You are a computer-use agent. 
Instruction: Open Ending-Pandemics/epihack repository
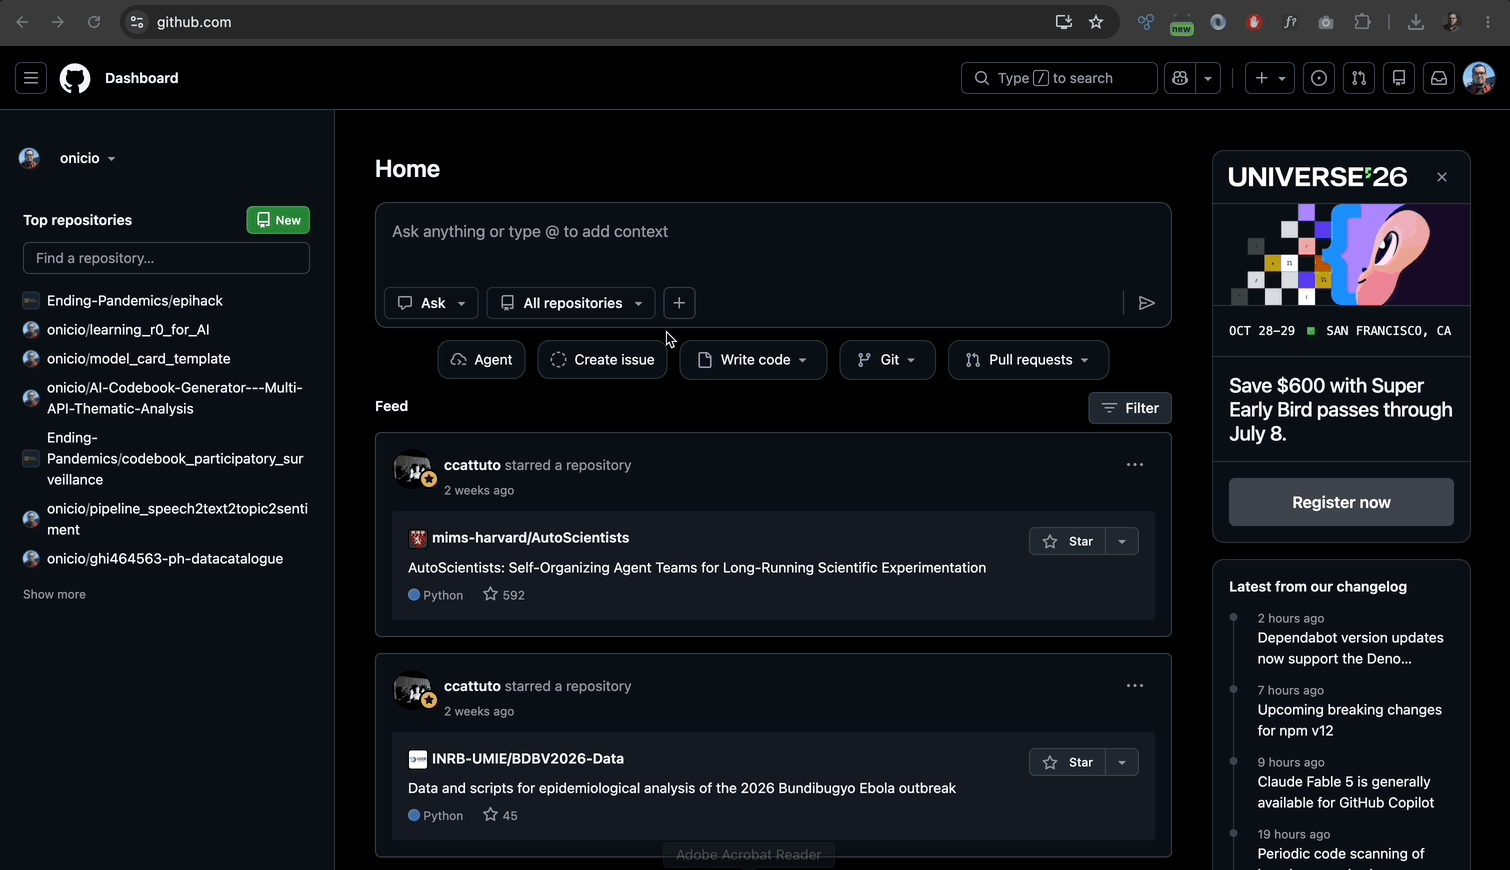(x=135, y=300)
